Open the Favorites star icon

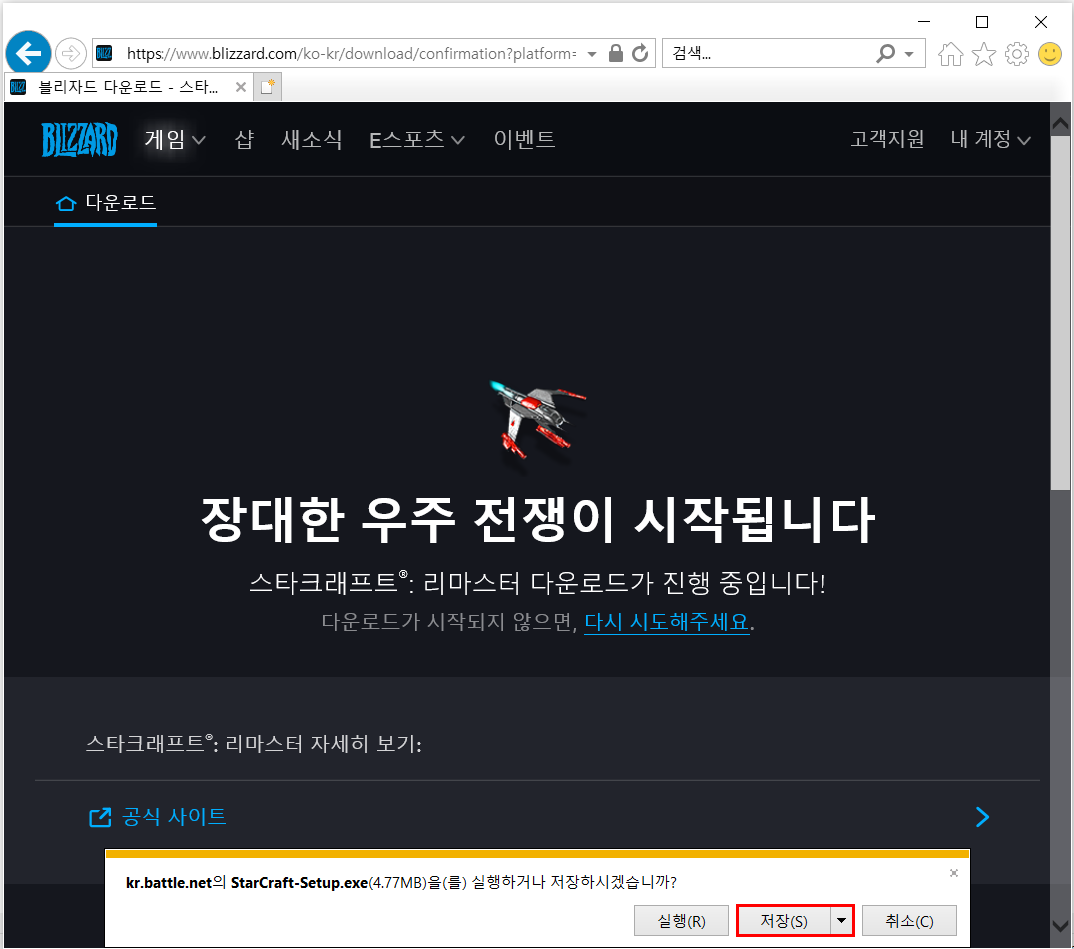pyautogui.click(x=984, y=53)
